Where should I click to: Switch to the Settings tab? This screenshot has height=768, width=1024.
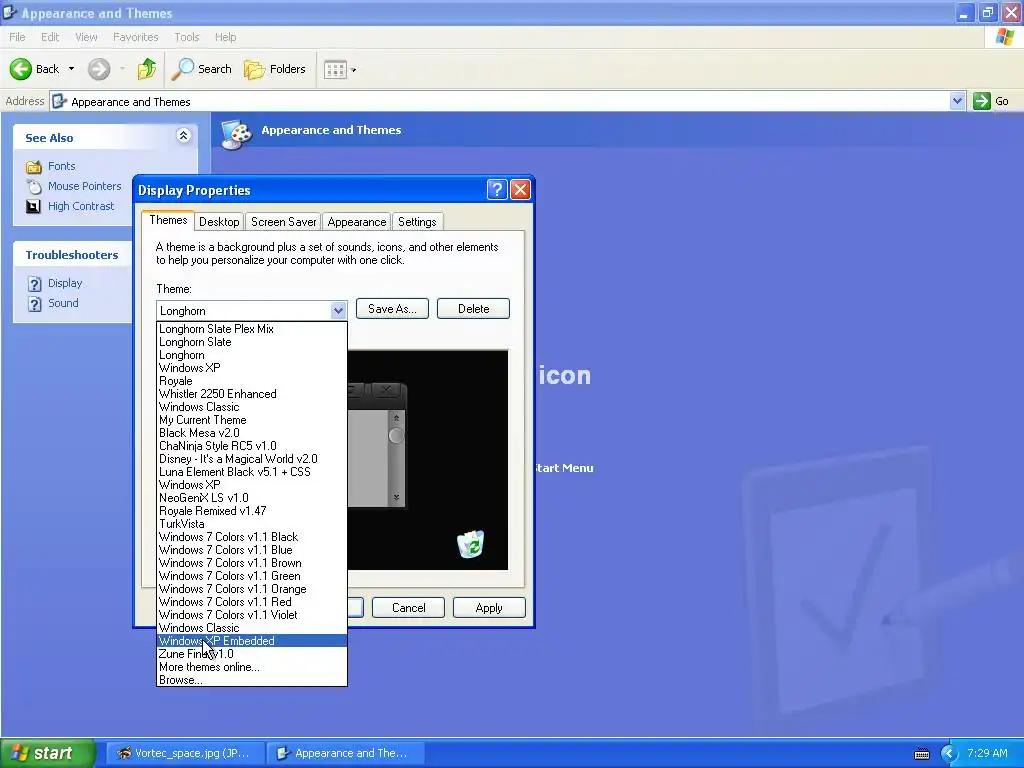pos(417,222)
